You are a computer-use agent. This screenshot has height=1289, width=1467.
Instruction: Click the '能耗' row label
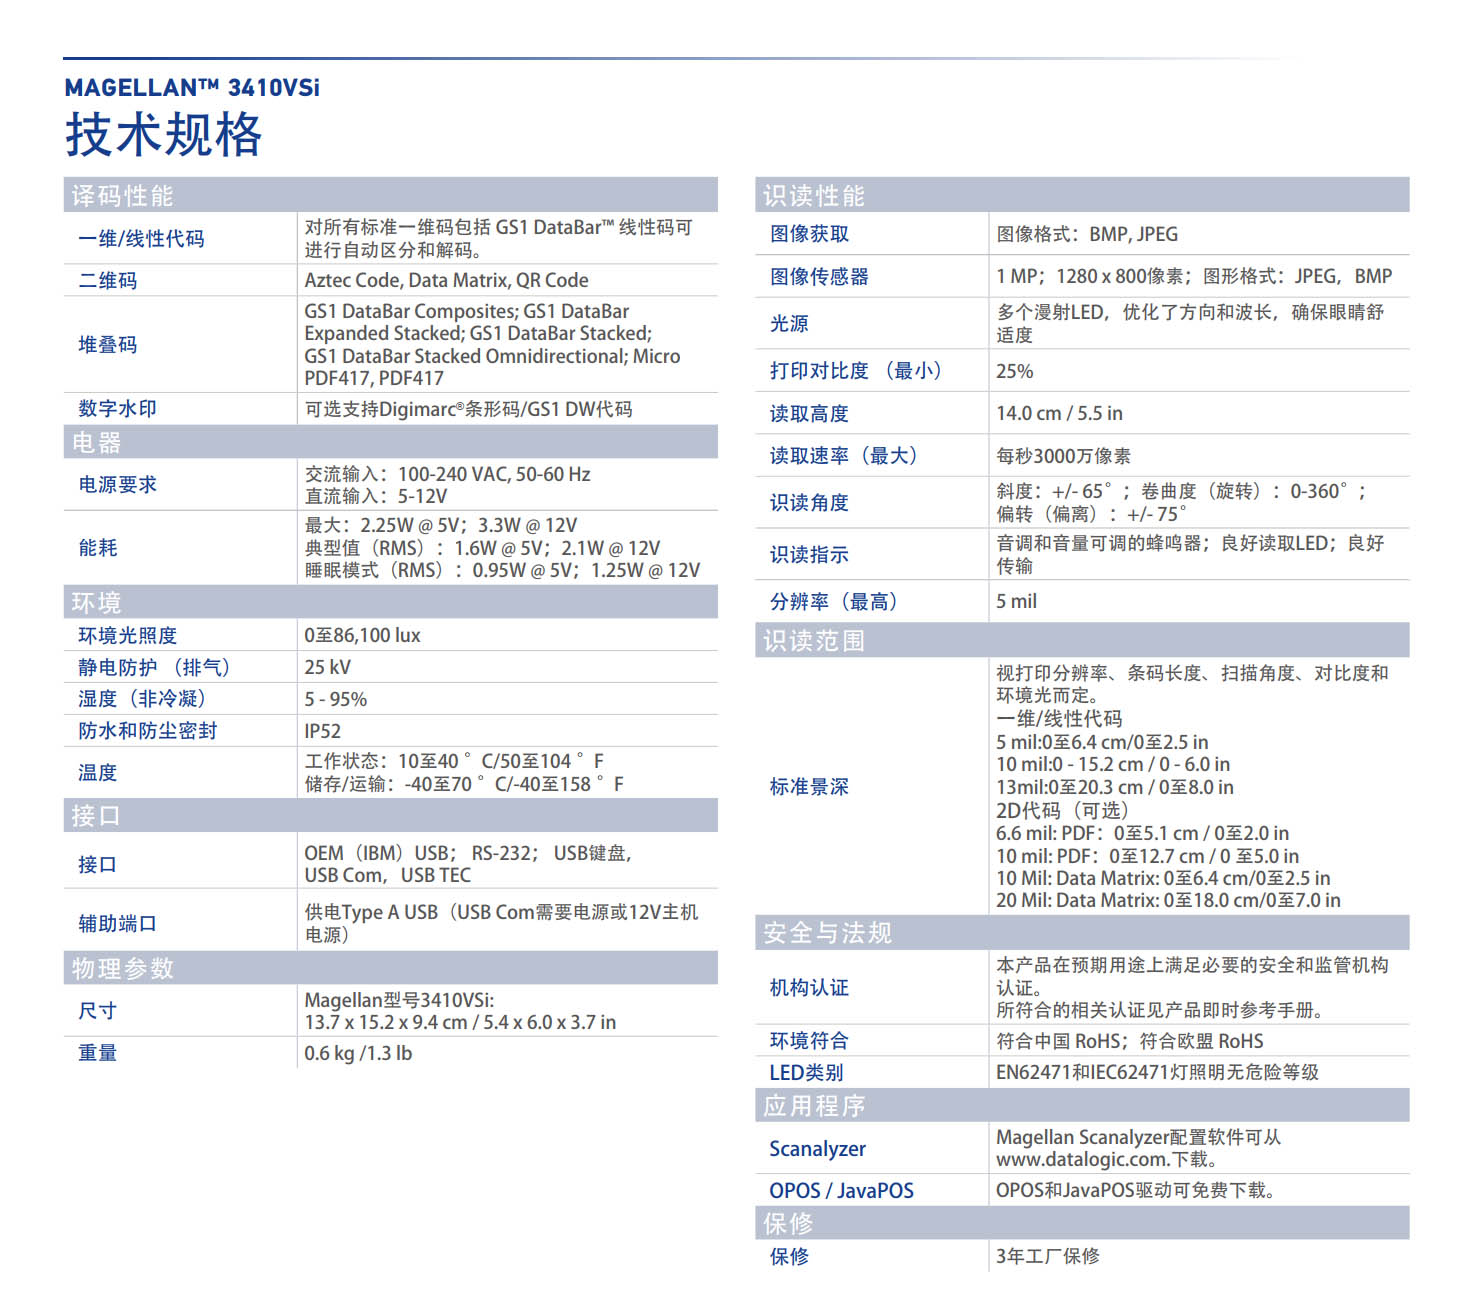pyautogui.click(x=98, y=548)
